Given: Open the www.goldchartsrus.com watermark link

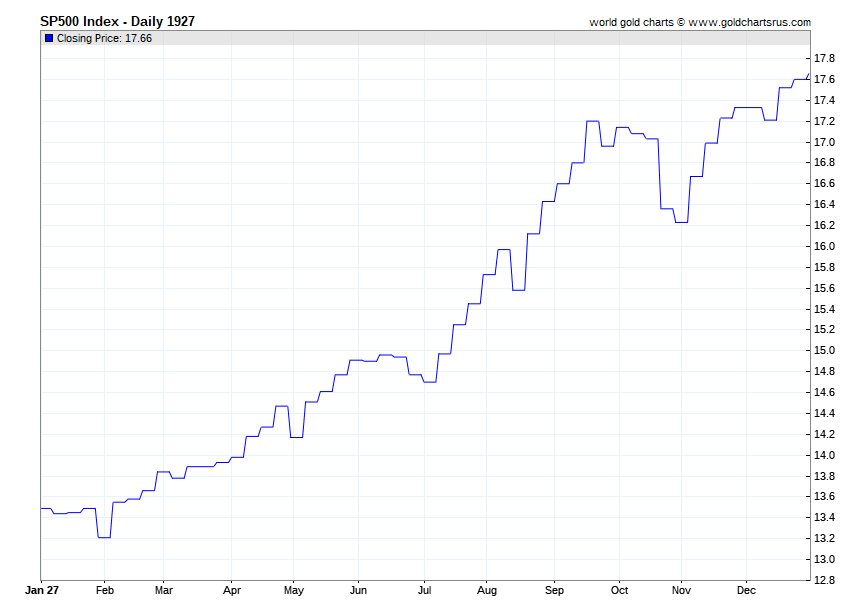Looking at the screenshot, I should coord(750,22).
